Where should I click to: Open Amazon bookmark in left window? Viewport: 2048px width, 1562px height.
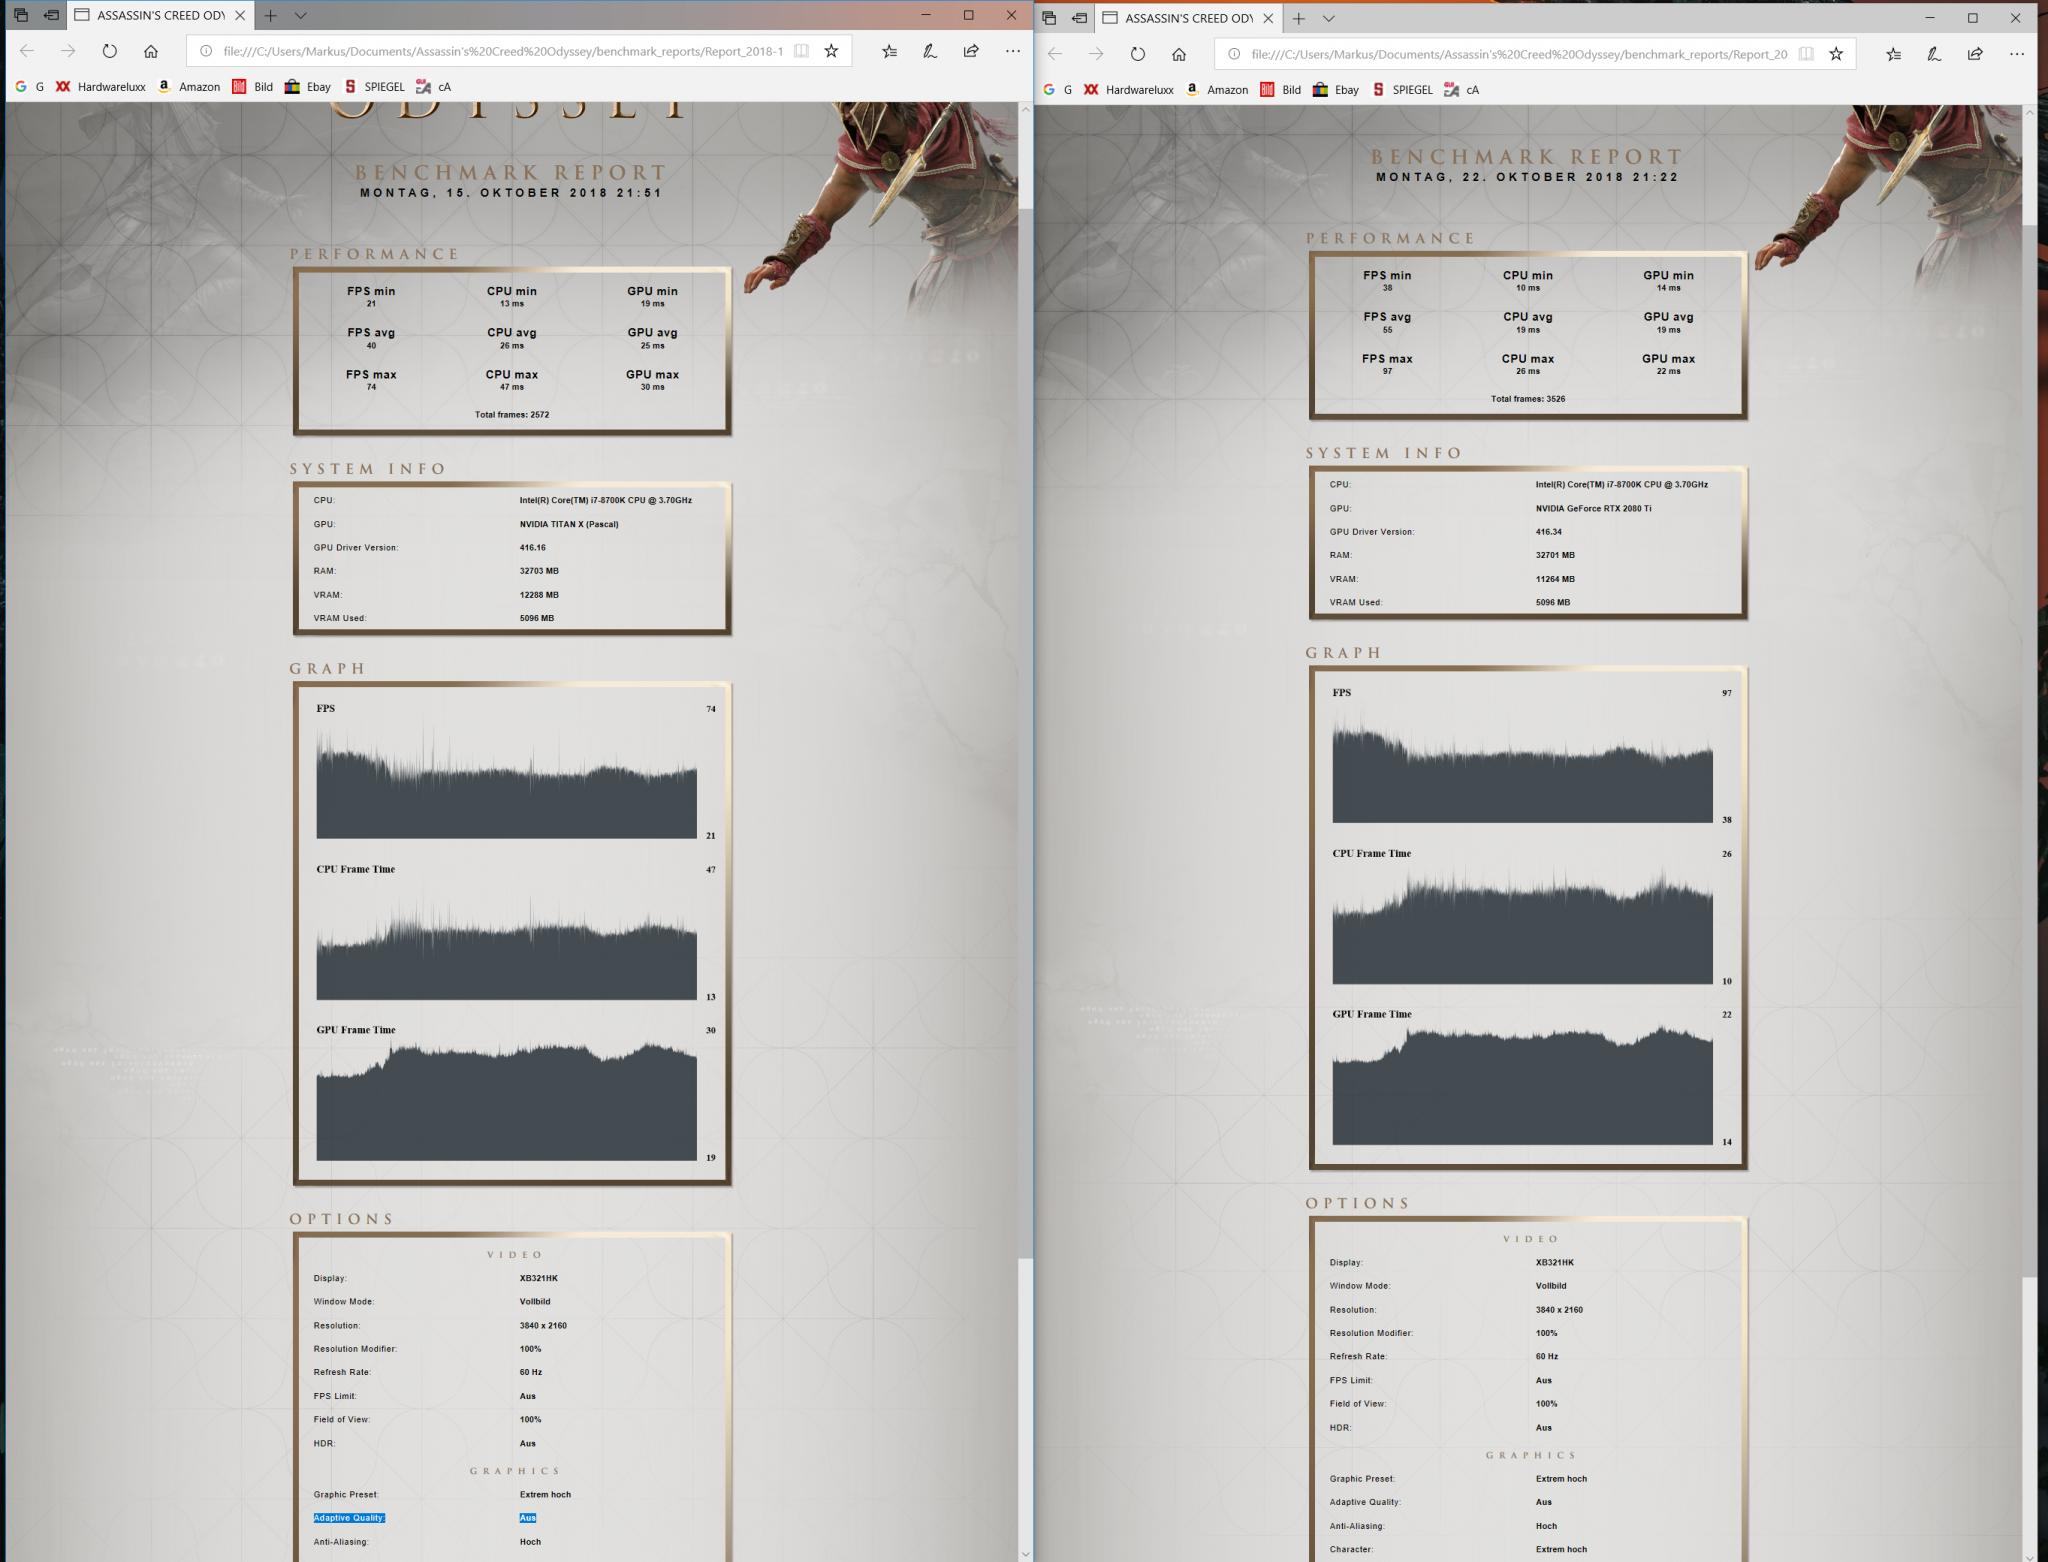point(189,87)
